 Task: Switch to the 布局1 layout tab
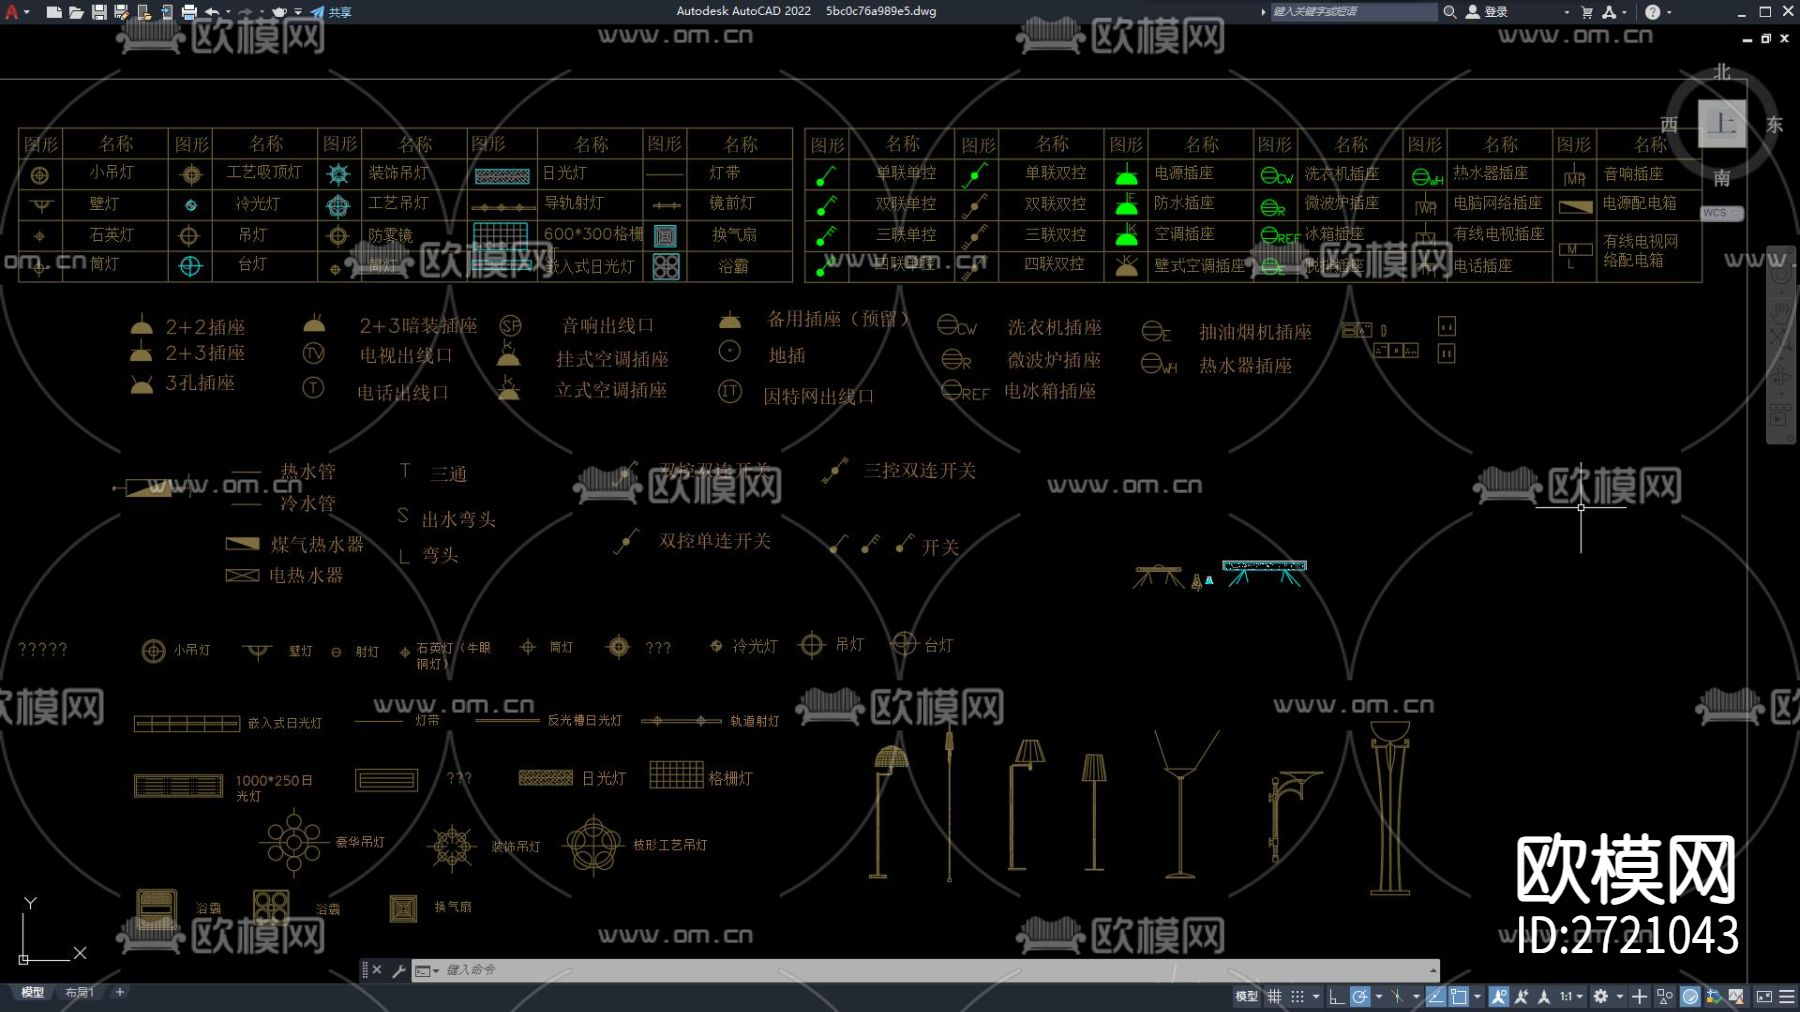[79, 993]
